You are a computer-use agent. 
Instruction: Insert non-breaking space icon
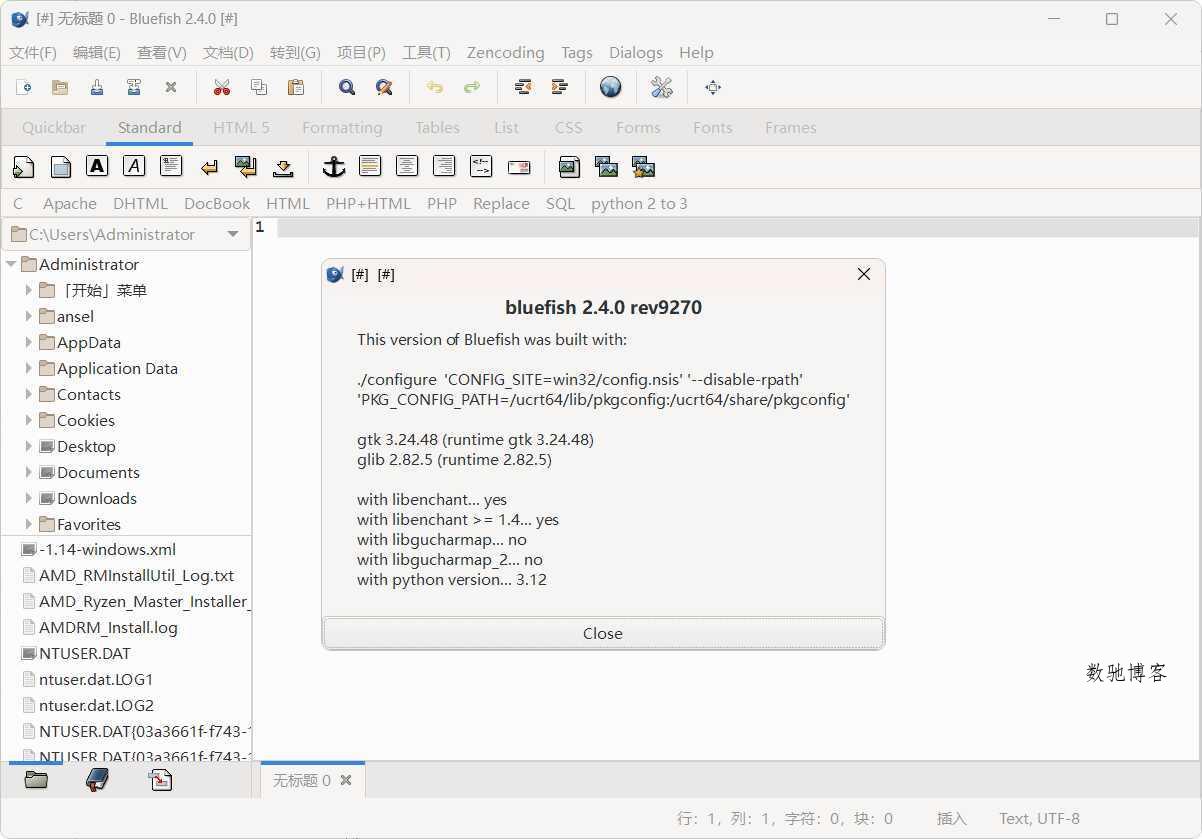283,167
